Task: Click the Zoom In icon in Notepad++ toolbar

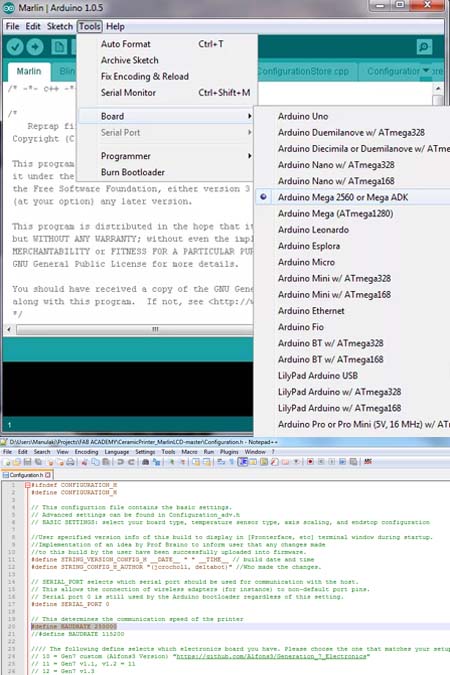Action: pos(172,462)
